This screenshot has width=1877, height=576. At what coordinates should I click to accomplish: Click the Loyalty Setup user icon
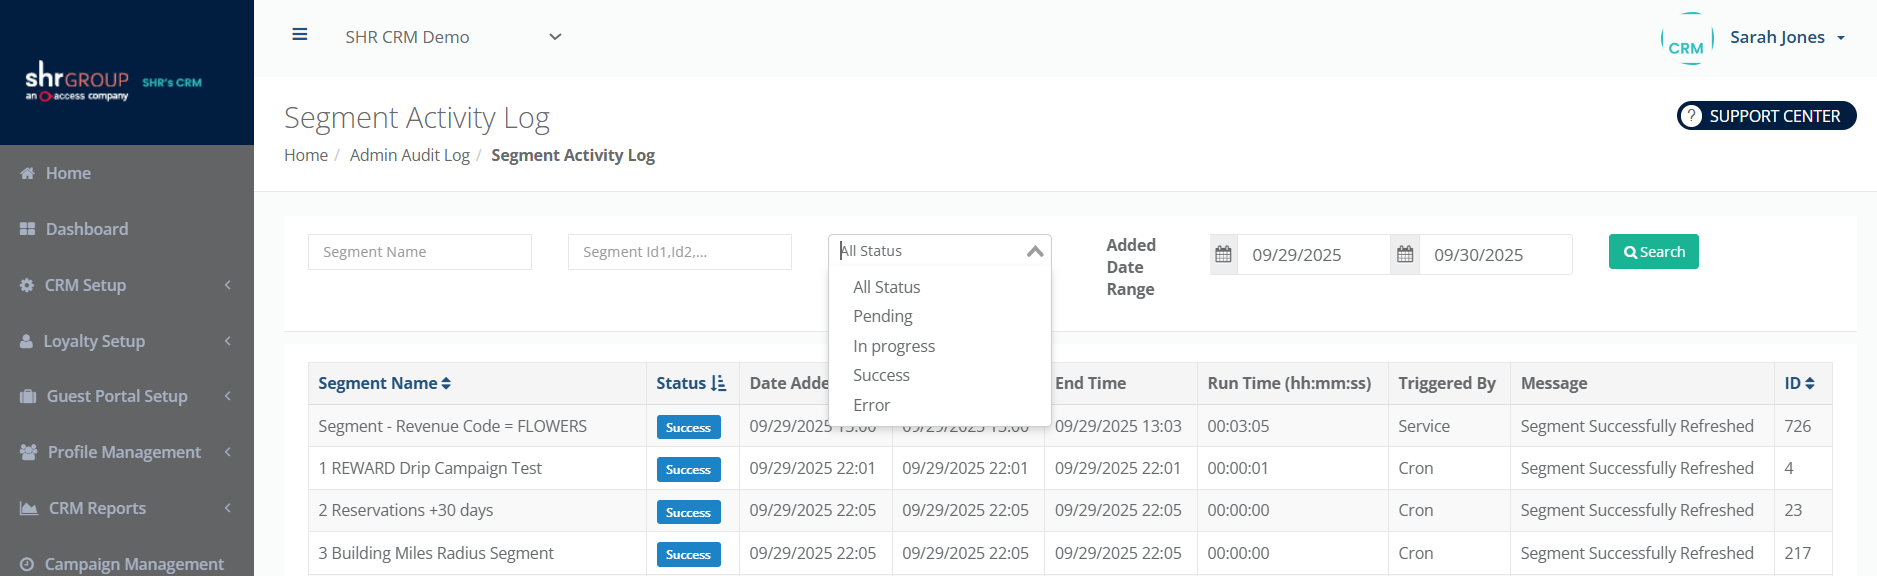coord(26,341)
